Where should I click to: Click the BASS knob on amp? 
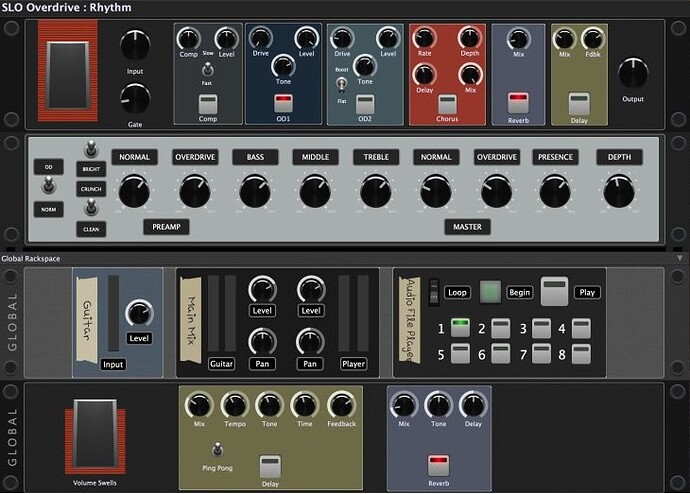[255, 191]
